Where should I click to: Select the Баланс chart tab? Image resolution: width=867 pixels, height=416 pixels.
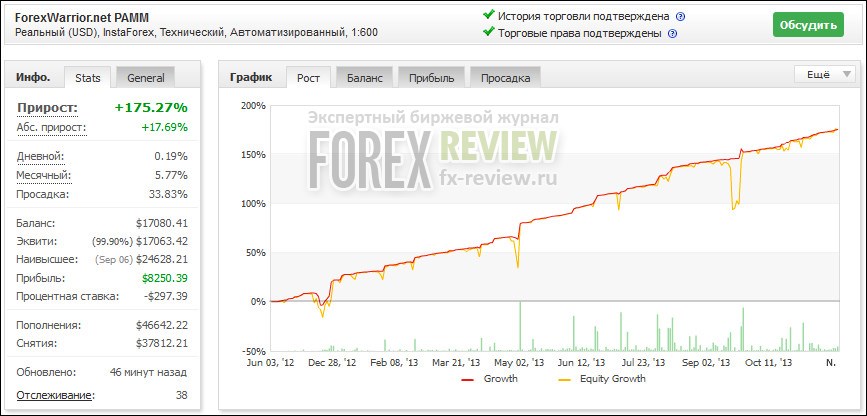pyautogui.click(x=364, y=78)
